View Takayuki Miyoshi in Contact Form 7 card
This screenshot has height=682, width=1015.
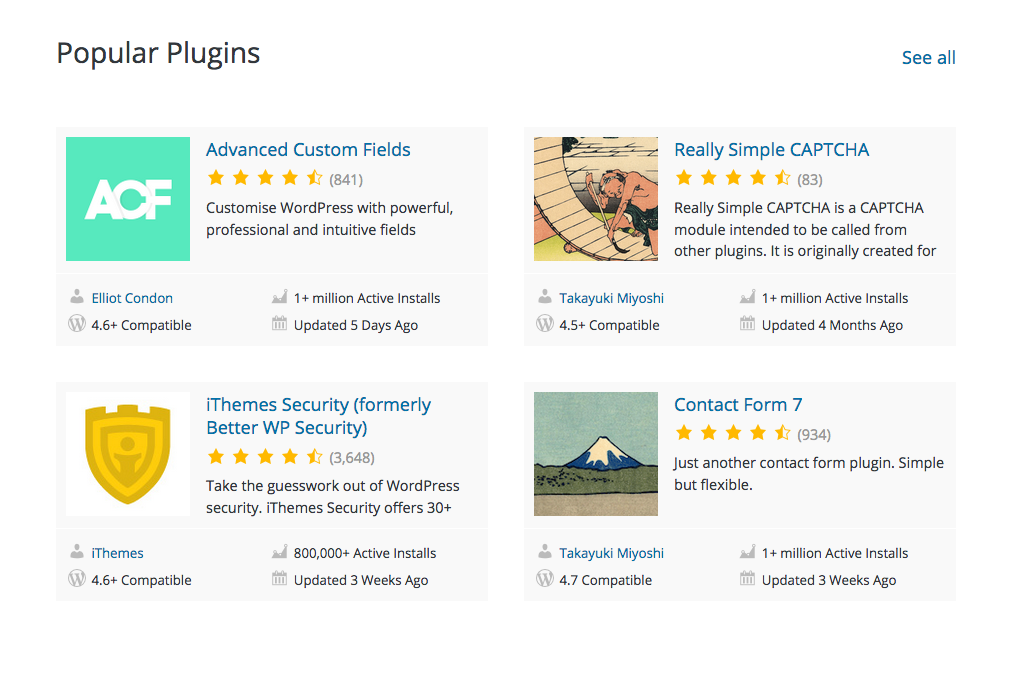click(612, 553)
